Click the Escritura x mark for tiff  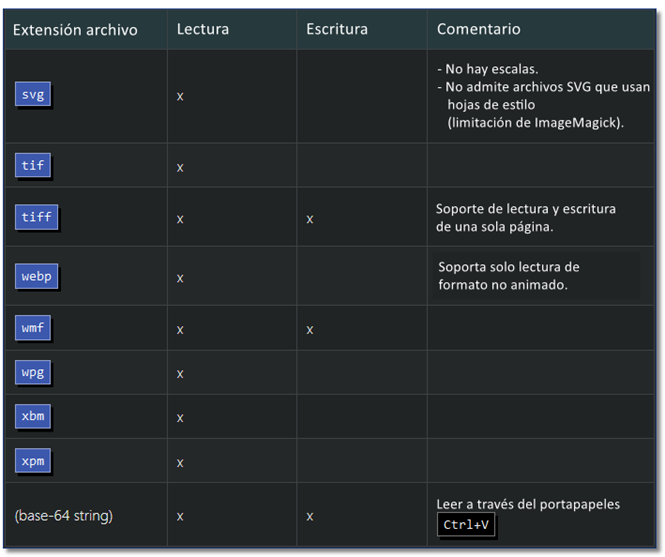tap(310, 218)
